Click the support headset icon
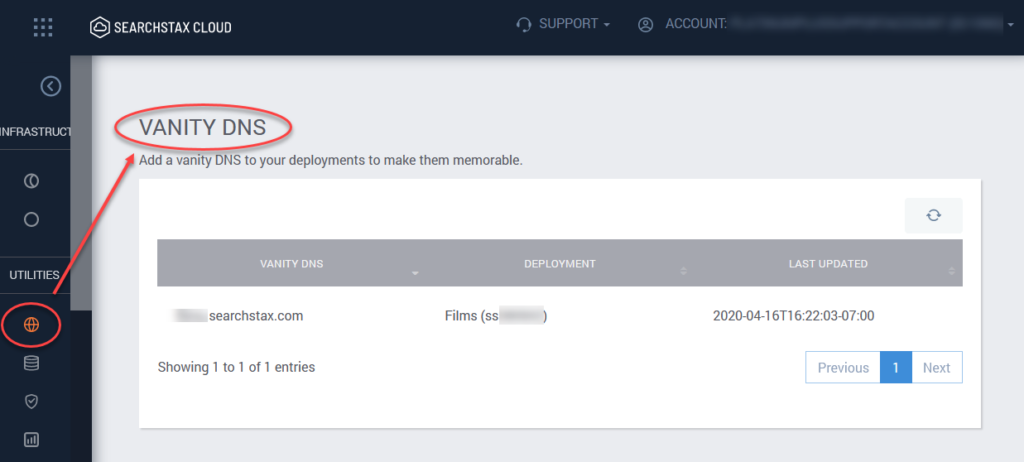This screenshot has height=462, width=1024. 523,25
